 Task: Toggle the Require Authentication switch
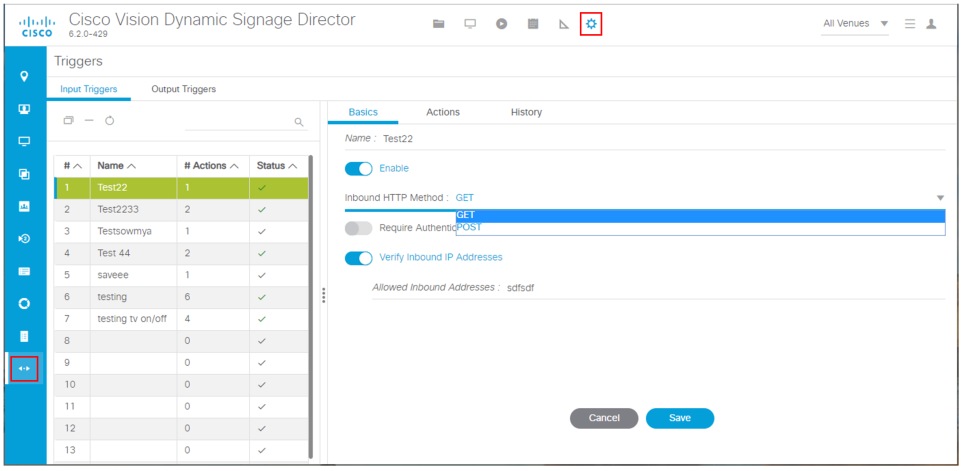(x=359, y=228)
